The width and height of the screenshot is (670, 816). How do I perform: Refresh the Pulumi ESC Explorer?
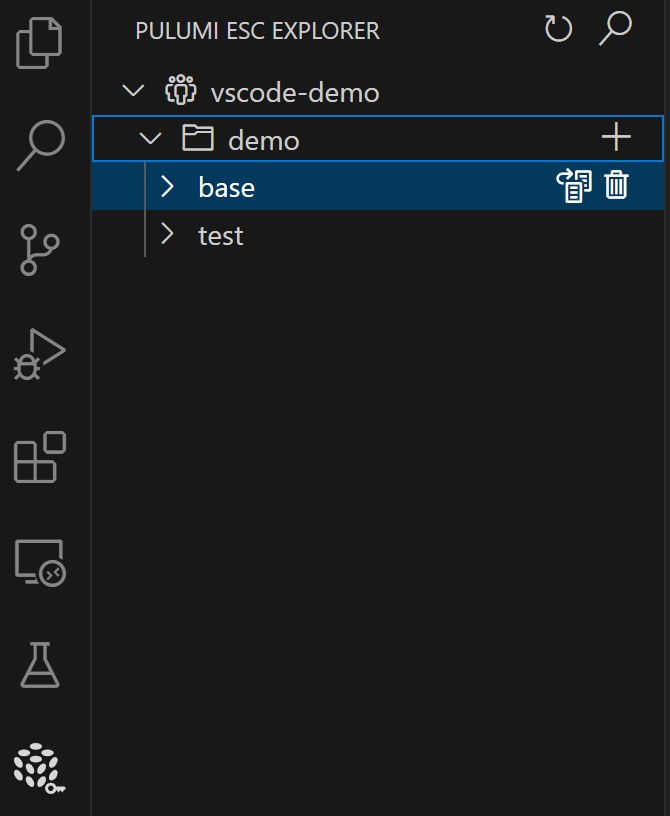(x=558, y=29)
